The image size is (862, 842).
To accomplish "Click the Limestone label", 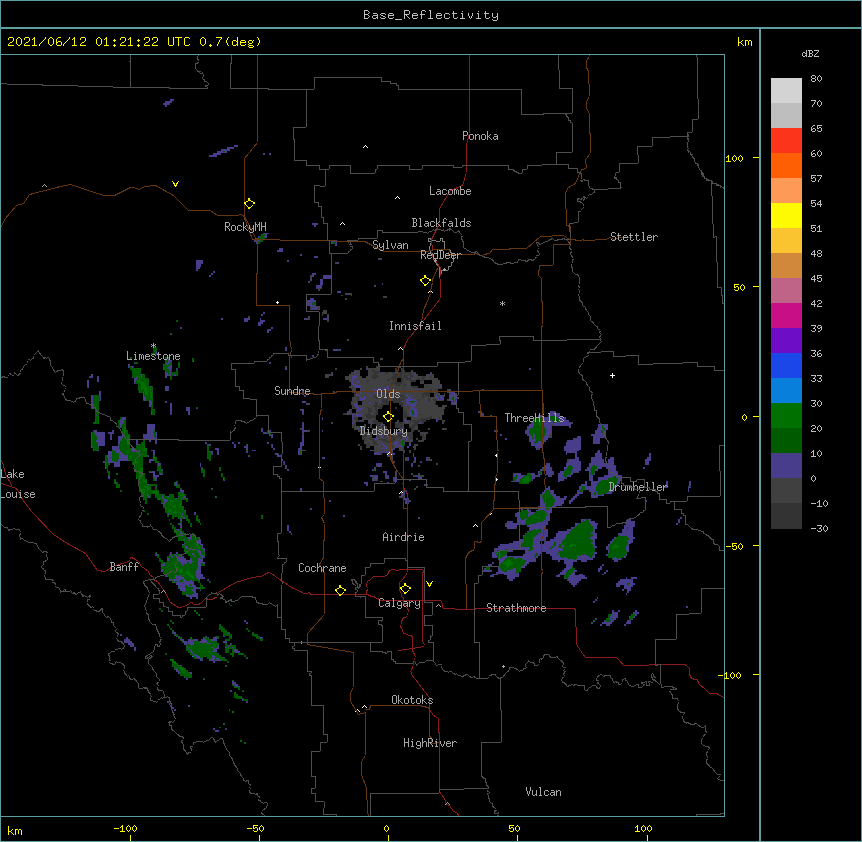I will point(153,356).
